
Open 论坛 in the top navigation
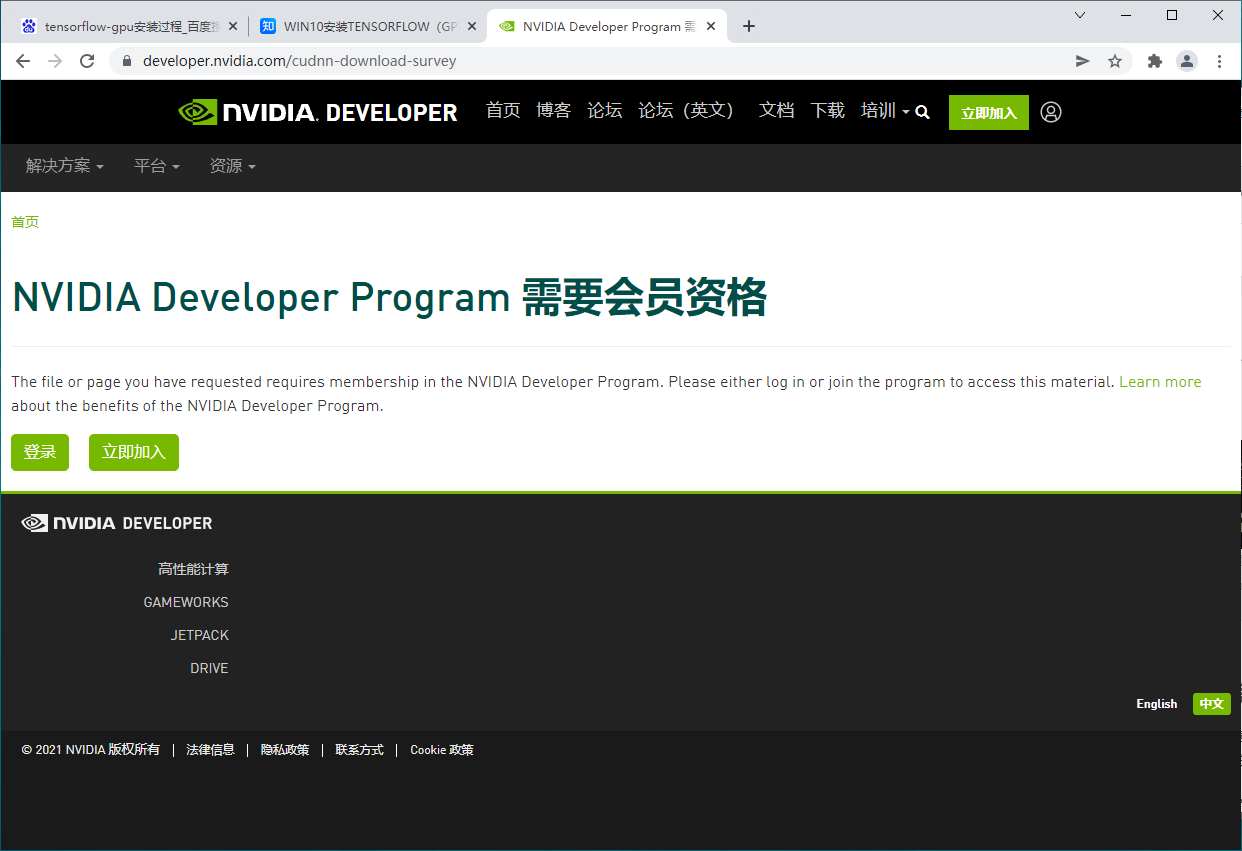604,111
